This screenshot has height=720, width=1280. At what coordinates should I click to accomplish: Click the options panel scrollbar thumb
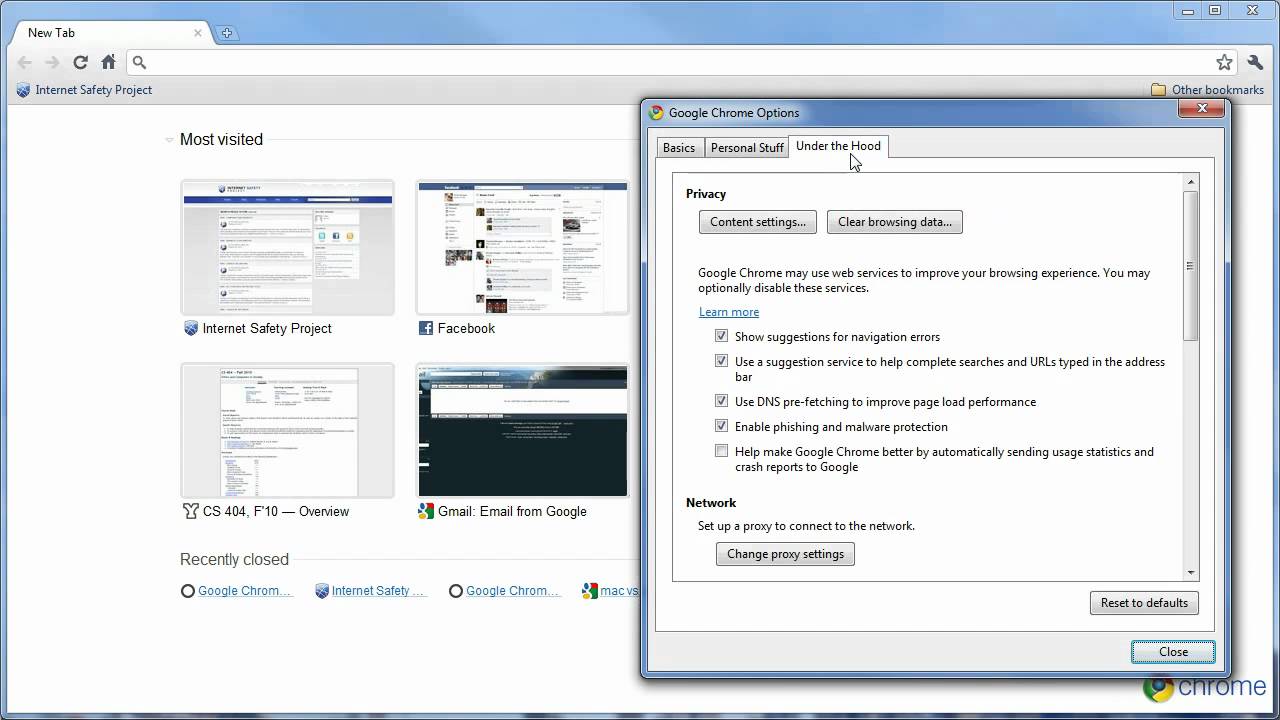[1190, 265]
